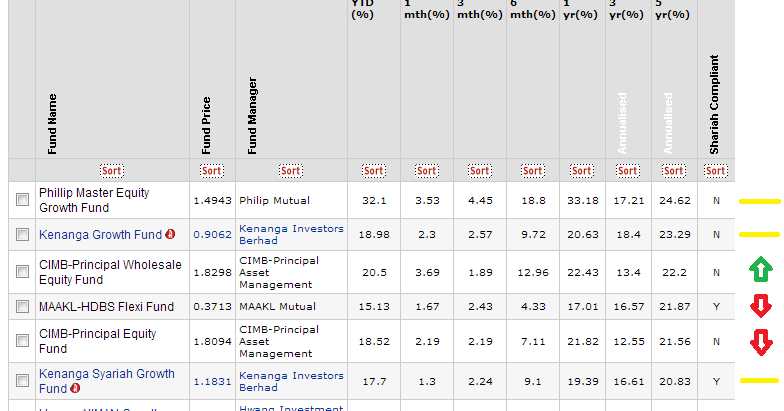Image resolution: width=784 pixels, height=411 pixels.
Task: Click the 1.8298 fund price value
Action: click(x=212, y=272)
